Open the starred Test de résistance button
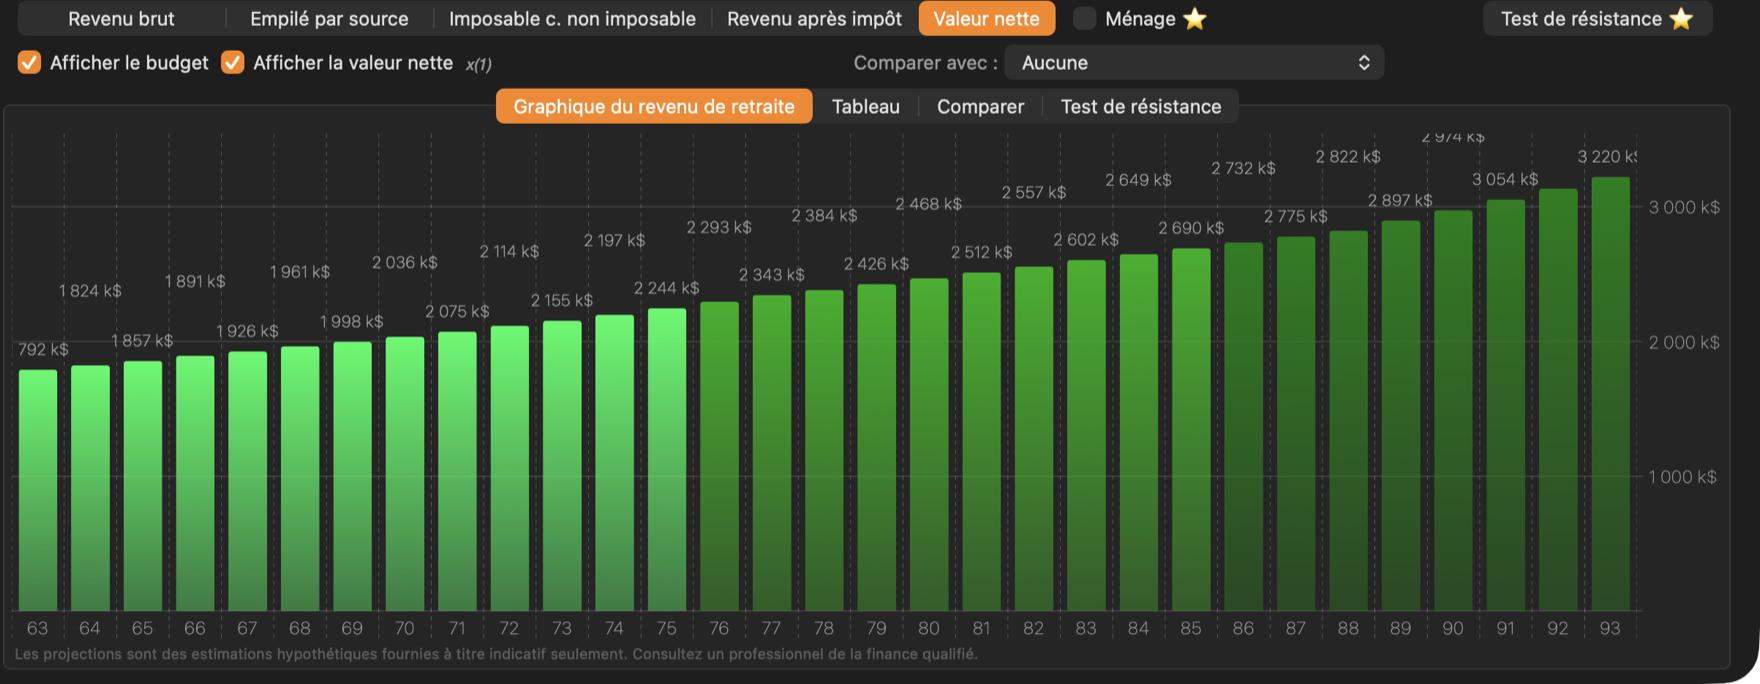1760x684 pixels. click(1597, 19)
